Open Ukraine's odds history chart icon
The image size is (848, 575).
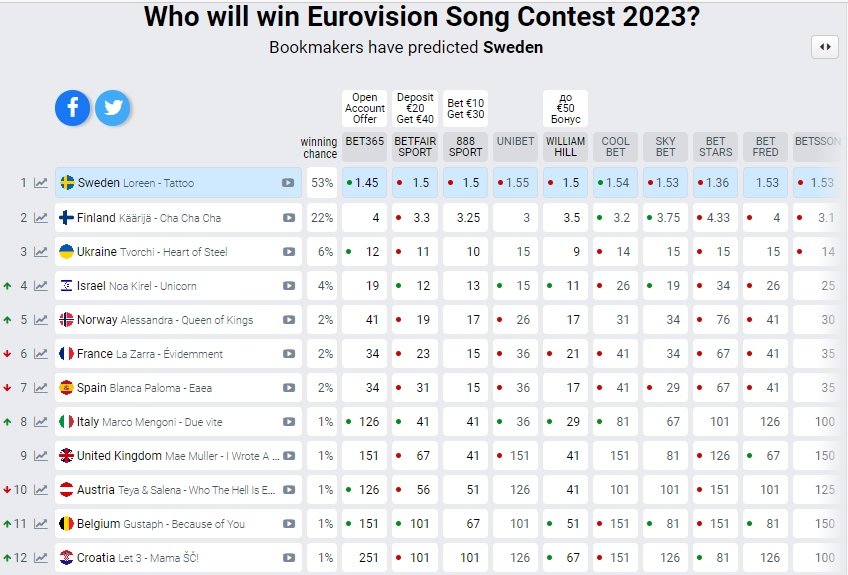[41, 252]
